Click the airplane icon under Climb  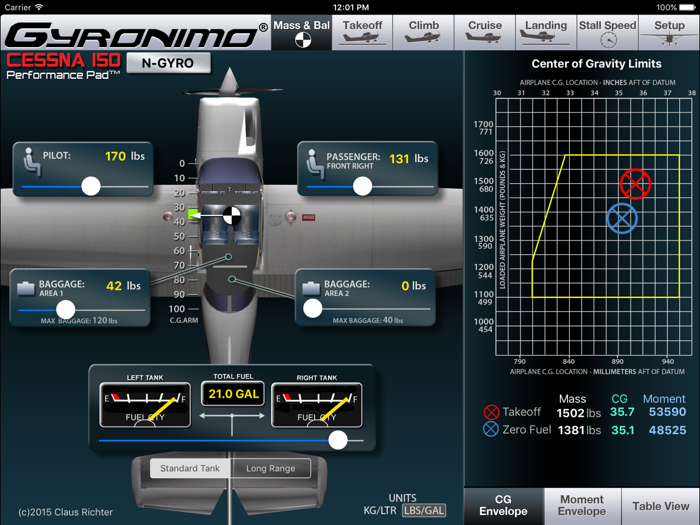(422, 38)
